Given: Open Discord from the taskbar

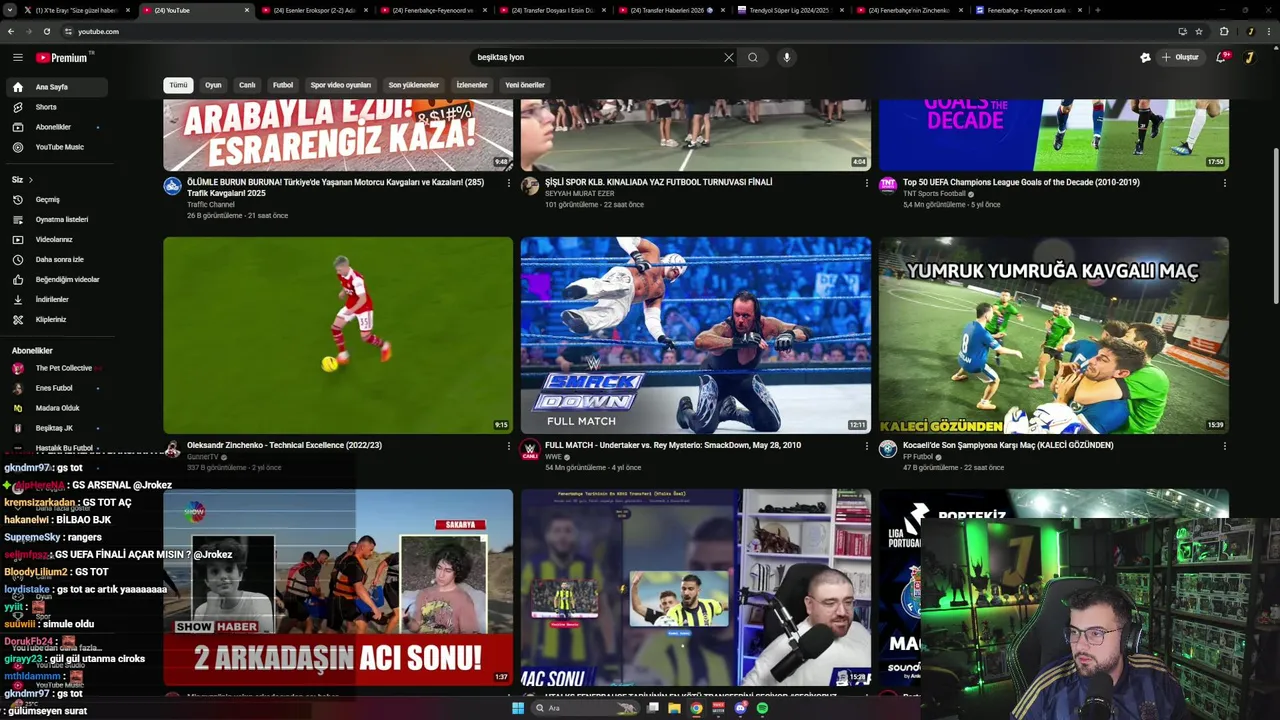Looking at the screenshot, I should [x=740, y=708].
